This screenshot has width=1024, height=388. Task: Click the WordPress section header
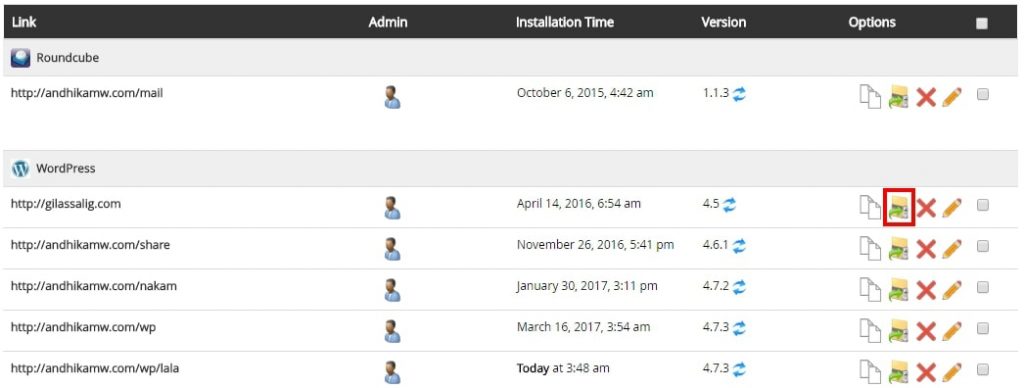(x=511, y=169)
